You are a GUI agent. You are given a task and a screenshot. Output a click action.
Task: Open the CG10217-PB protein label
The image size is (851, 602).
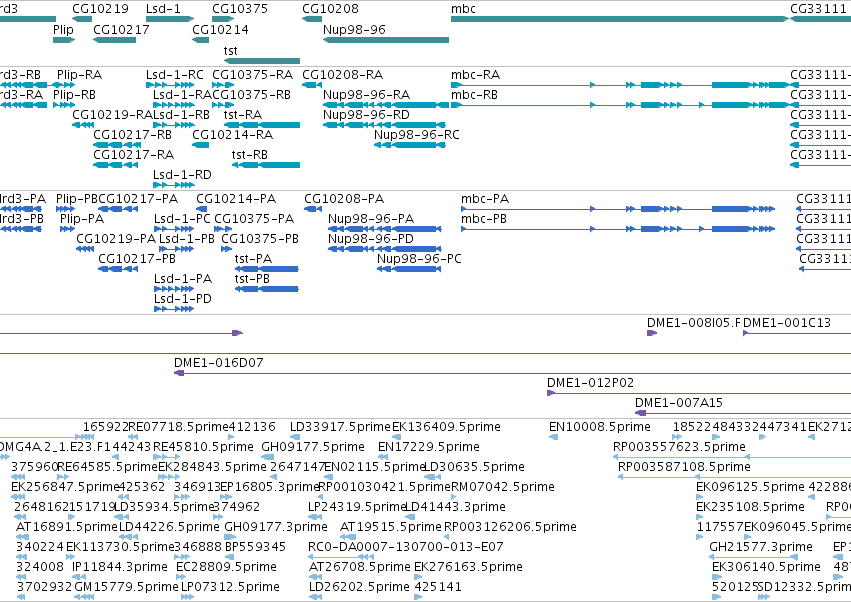[x=137, y=259]
